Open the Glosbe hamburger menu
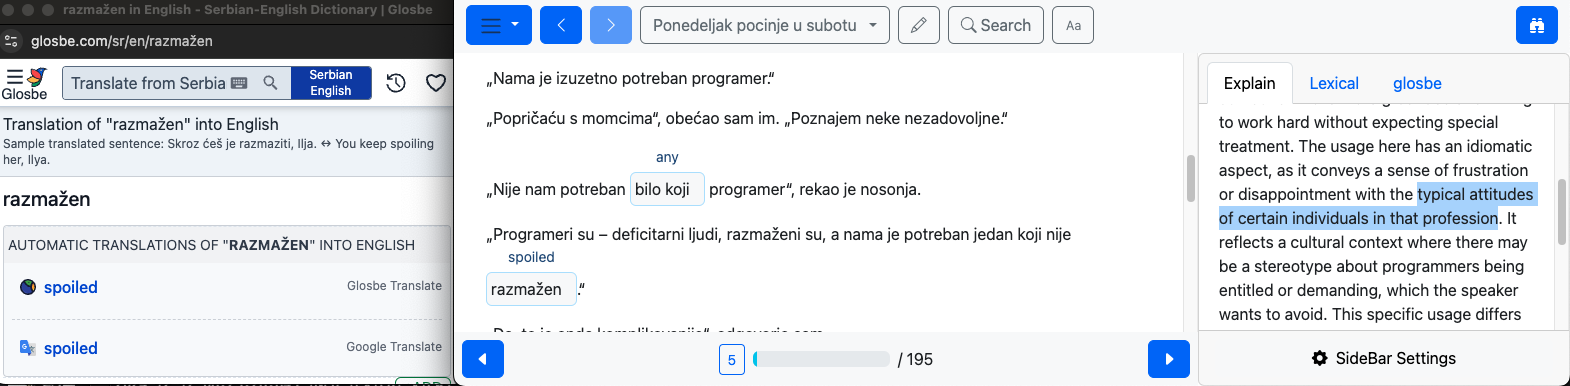This screenshot has height=386, width=1570. [14, 76]
